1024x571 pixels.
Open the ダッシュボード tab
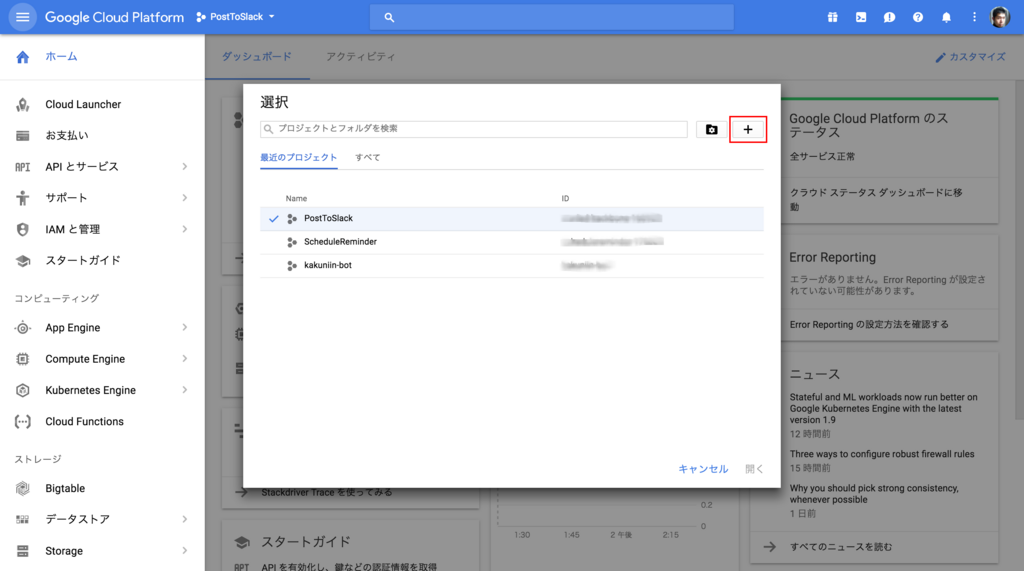tap(257, 57)
